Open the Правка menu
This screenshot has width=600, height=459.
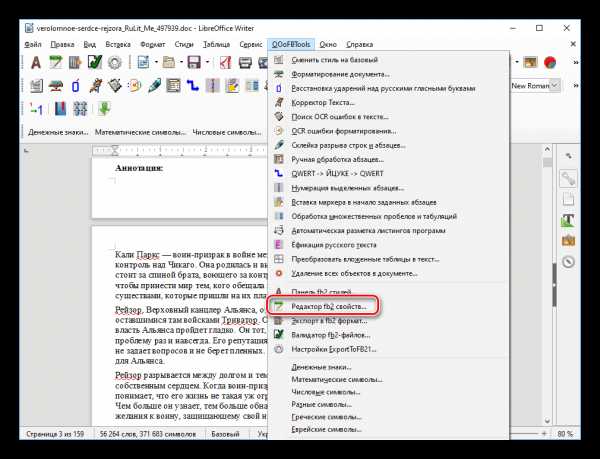pyautogui.click(x=62, y=44)
